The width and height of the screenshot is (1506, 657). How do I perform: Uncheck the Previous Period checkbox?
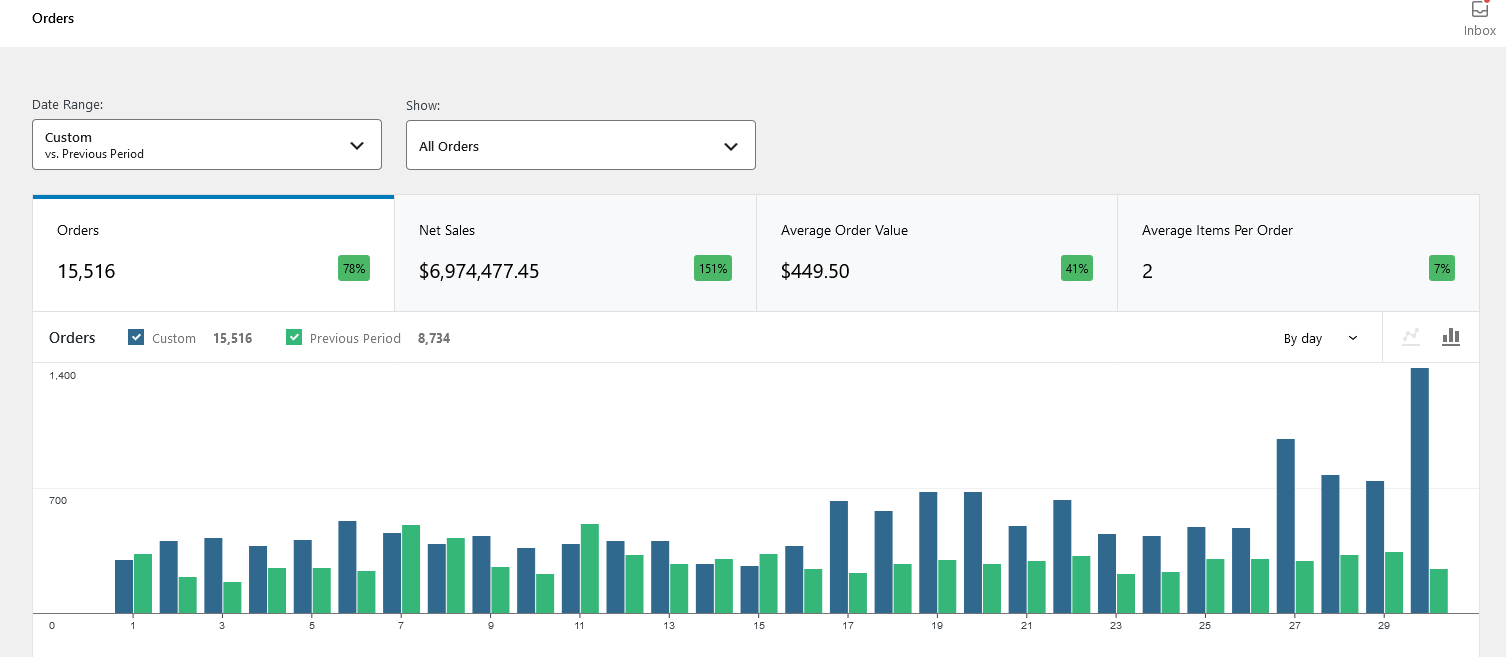coord(294,338)
